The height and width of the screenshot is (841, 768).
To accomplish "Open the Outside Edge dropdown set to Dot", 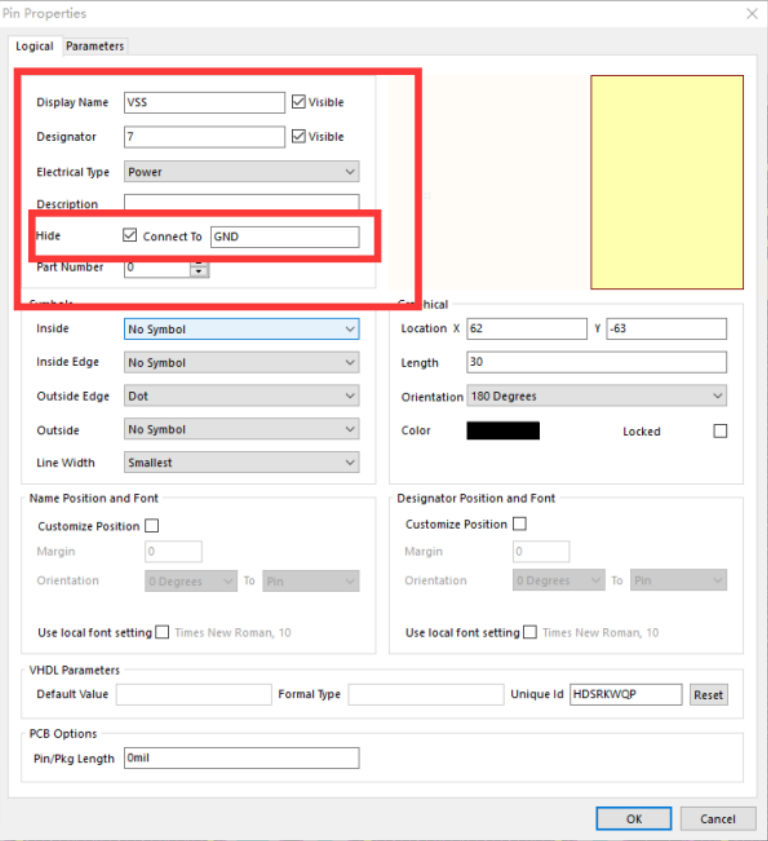I will coord(241,396).
